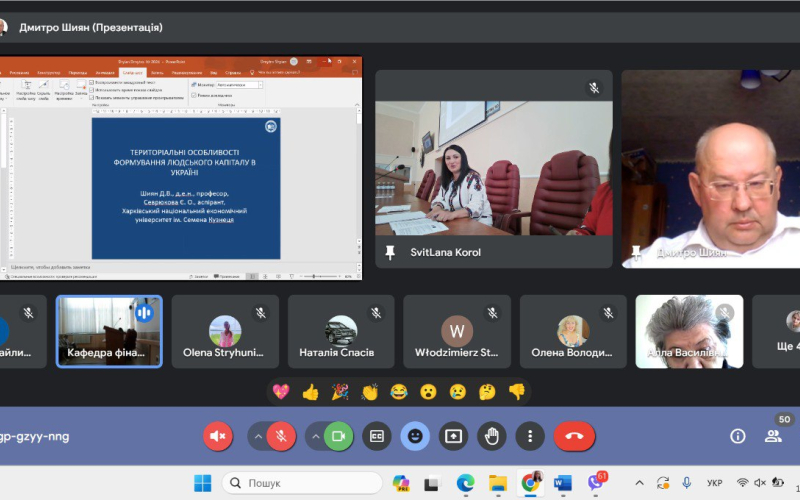
Task: Select Наталія Спасів participant tile
Action: point(341,332)
